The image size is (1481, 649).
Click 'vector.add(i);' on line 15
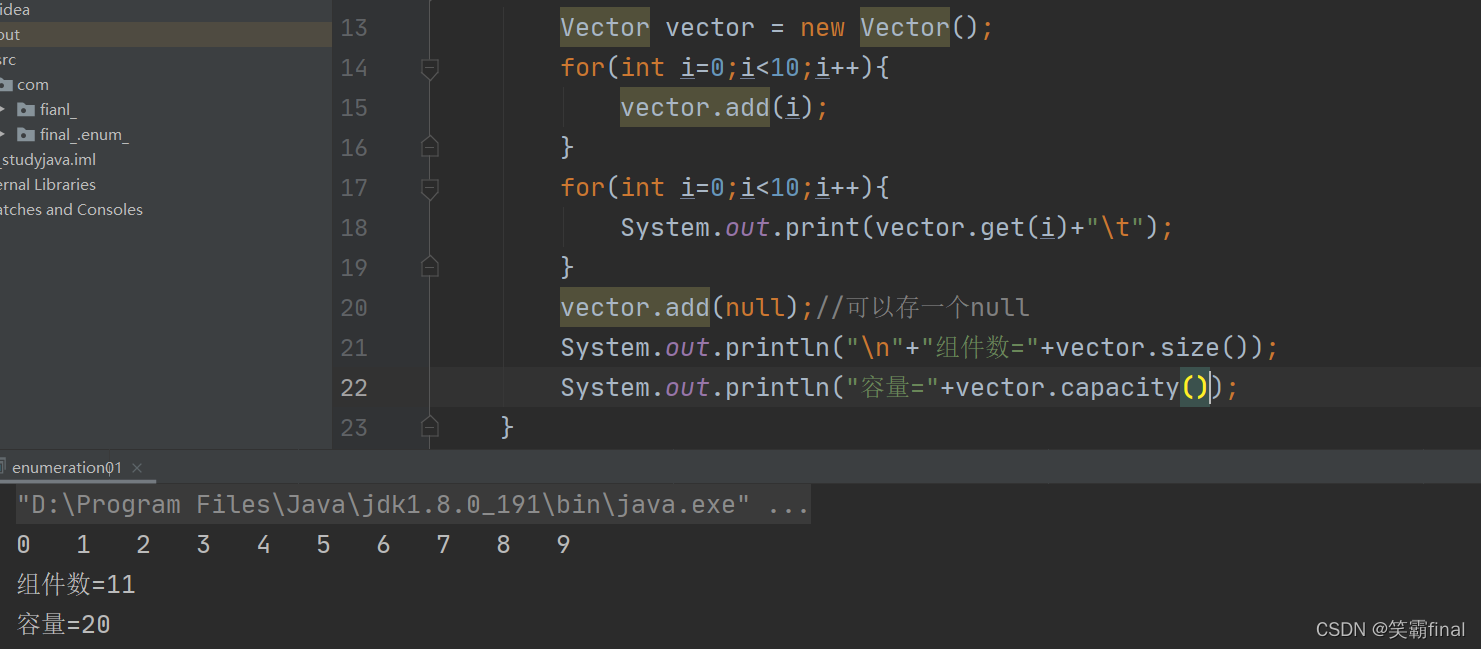tap(725, 108)
